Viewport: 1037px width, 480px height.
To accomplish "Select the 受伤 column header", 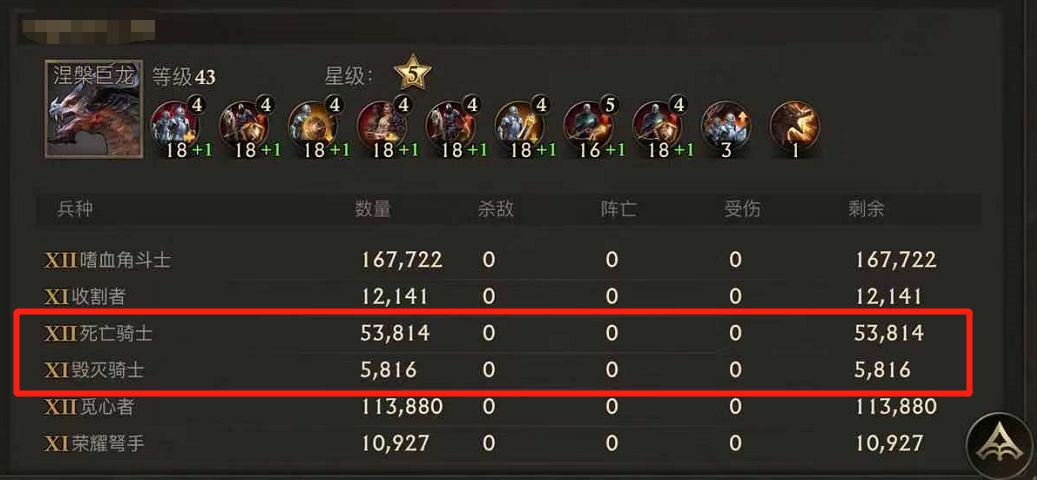I will (742, 210).
